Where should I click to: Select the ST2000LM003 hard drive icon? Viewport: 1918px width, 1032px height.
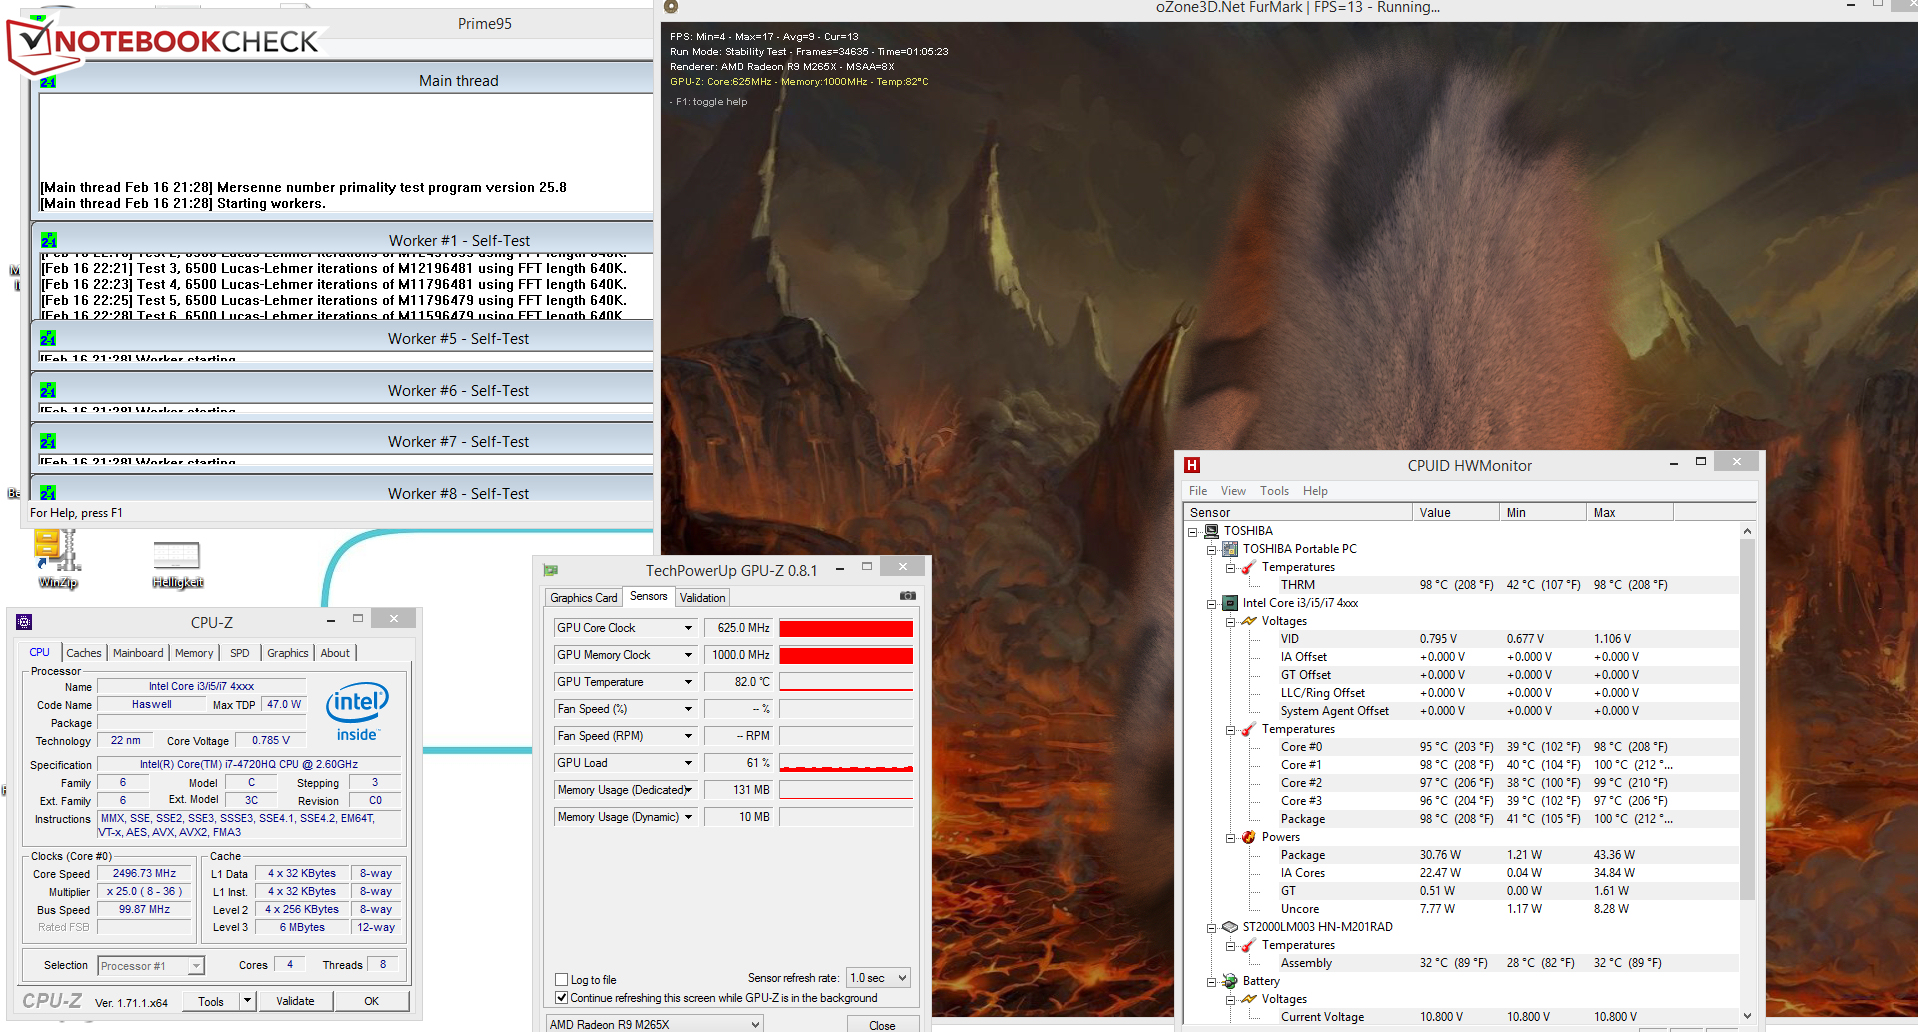tap(1230, 927)
